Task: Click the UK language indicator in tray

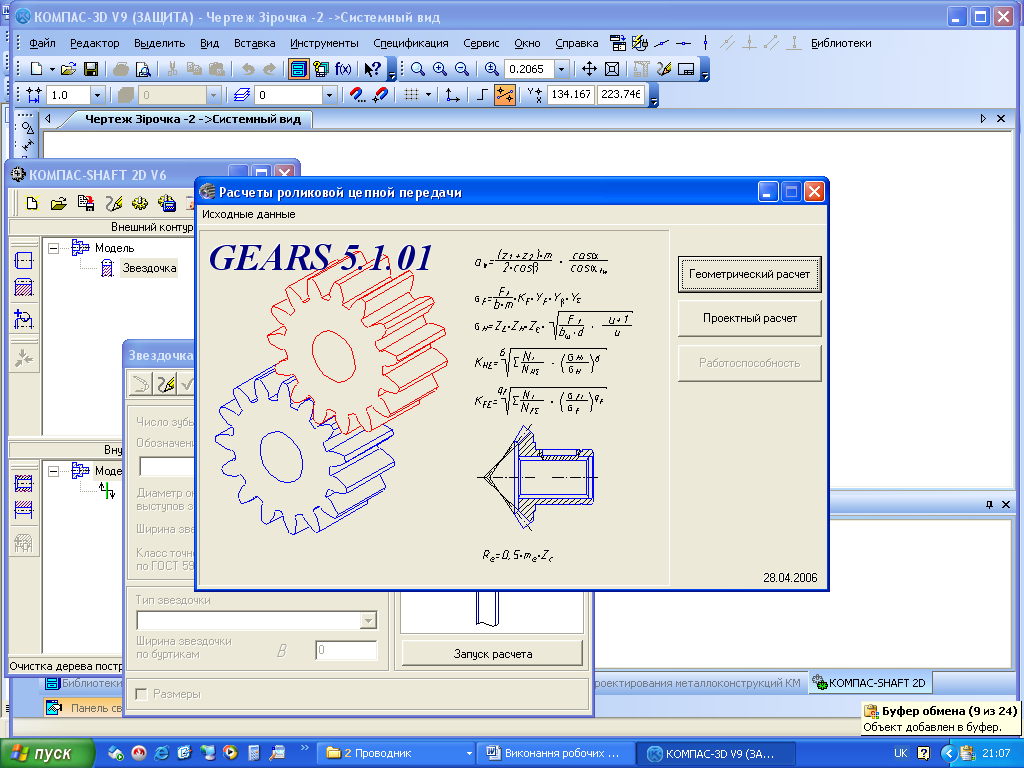Action: pos(901,753)
